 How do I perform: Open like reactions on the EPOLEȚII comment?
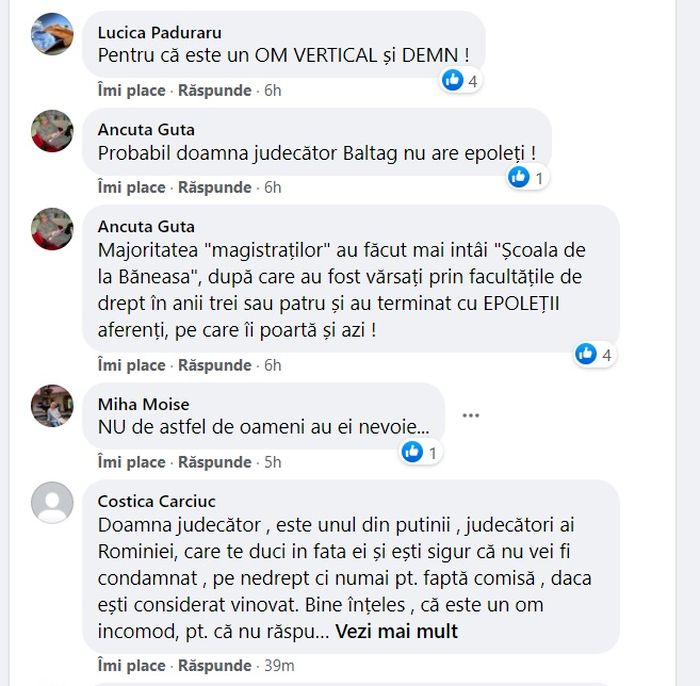click(x=594, y=354)
